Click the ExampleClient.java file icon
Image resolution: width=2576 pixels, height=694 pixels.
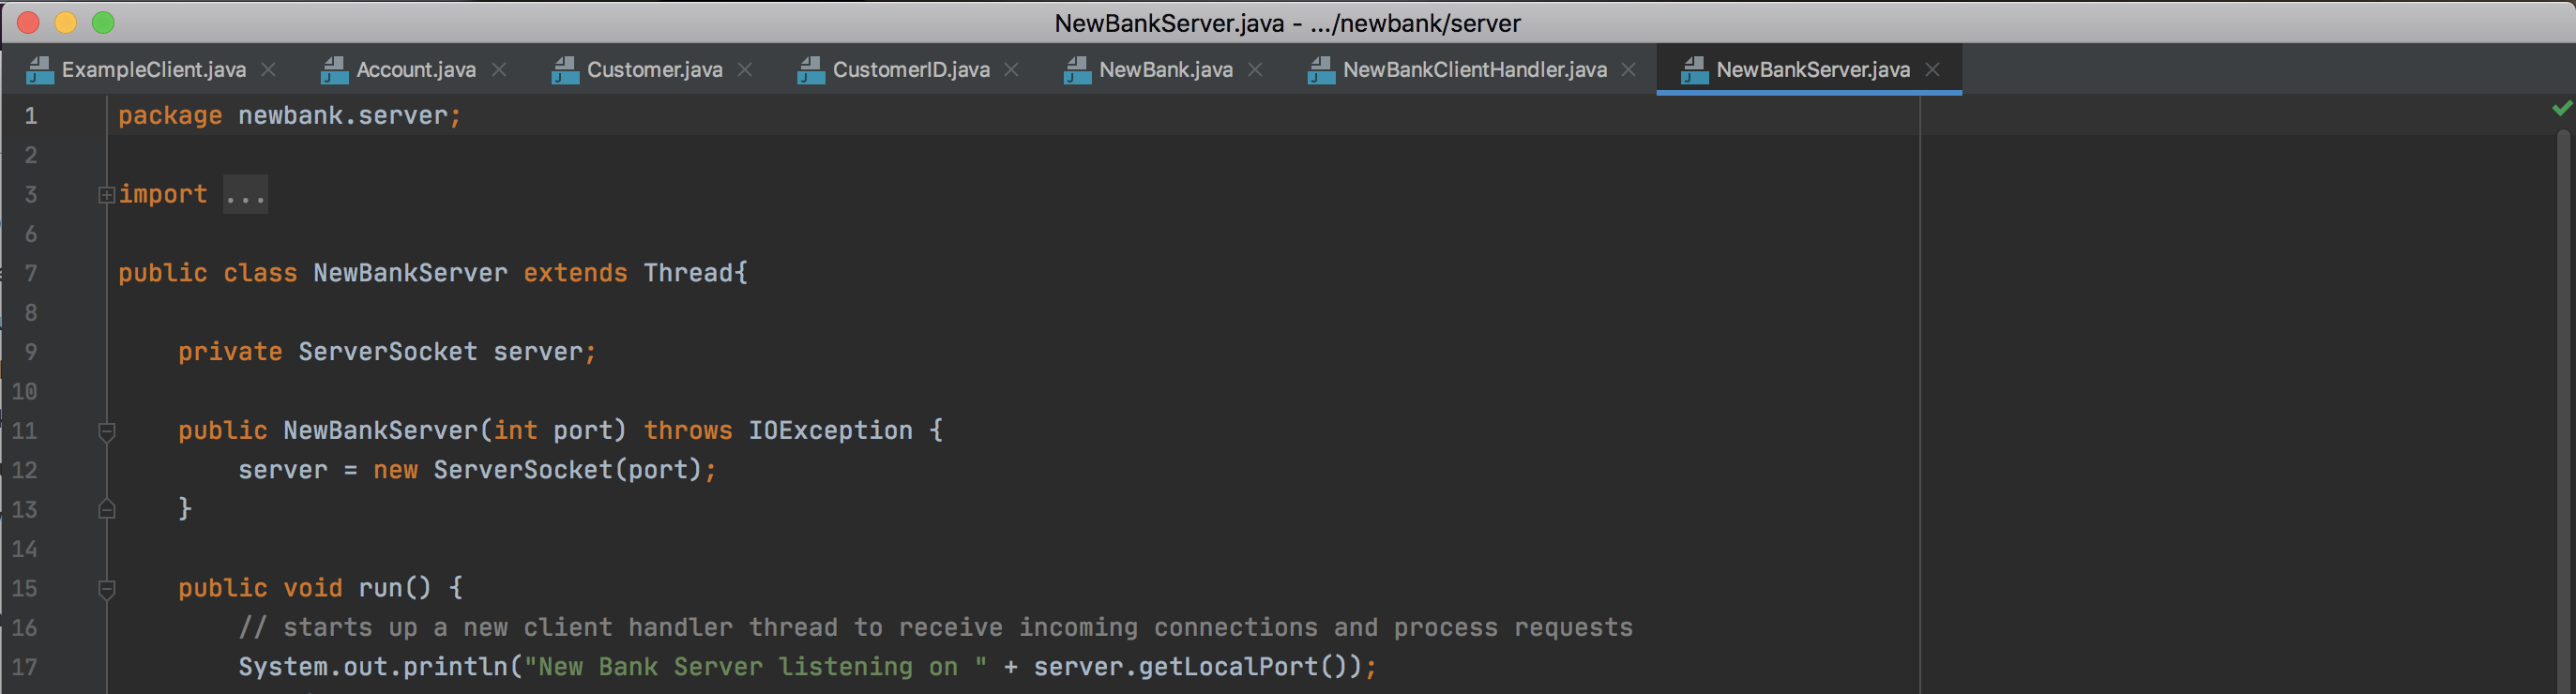(x=40, y=69)
